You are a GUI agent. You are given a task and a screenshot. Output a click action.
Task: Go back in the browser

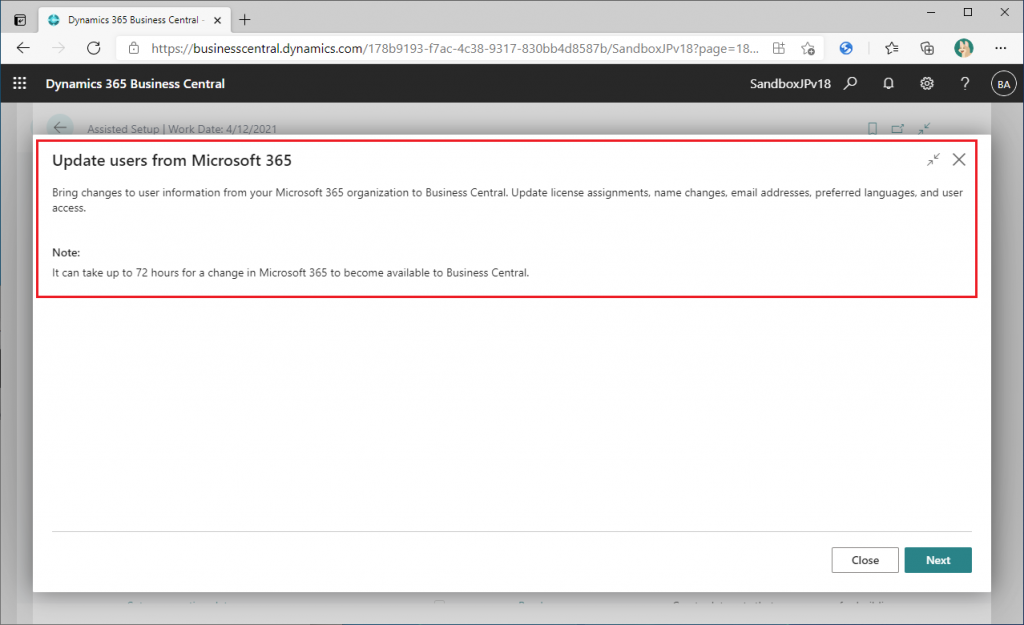(x=24, y=48)
